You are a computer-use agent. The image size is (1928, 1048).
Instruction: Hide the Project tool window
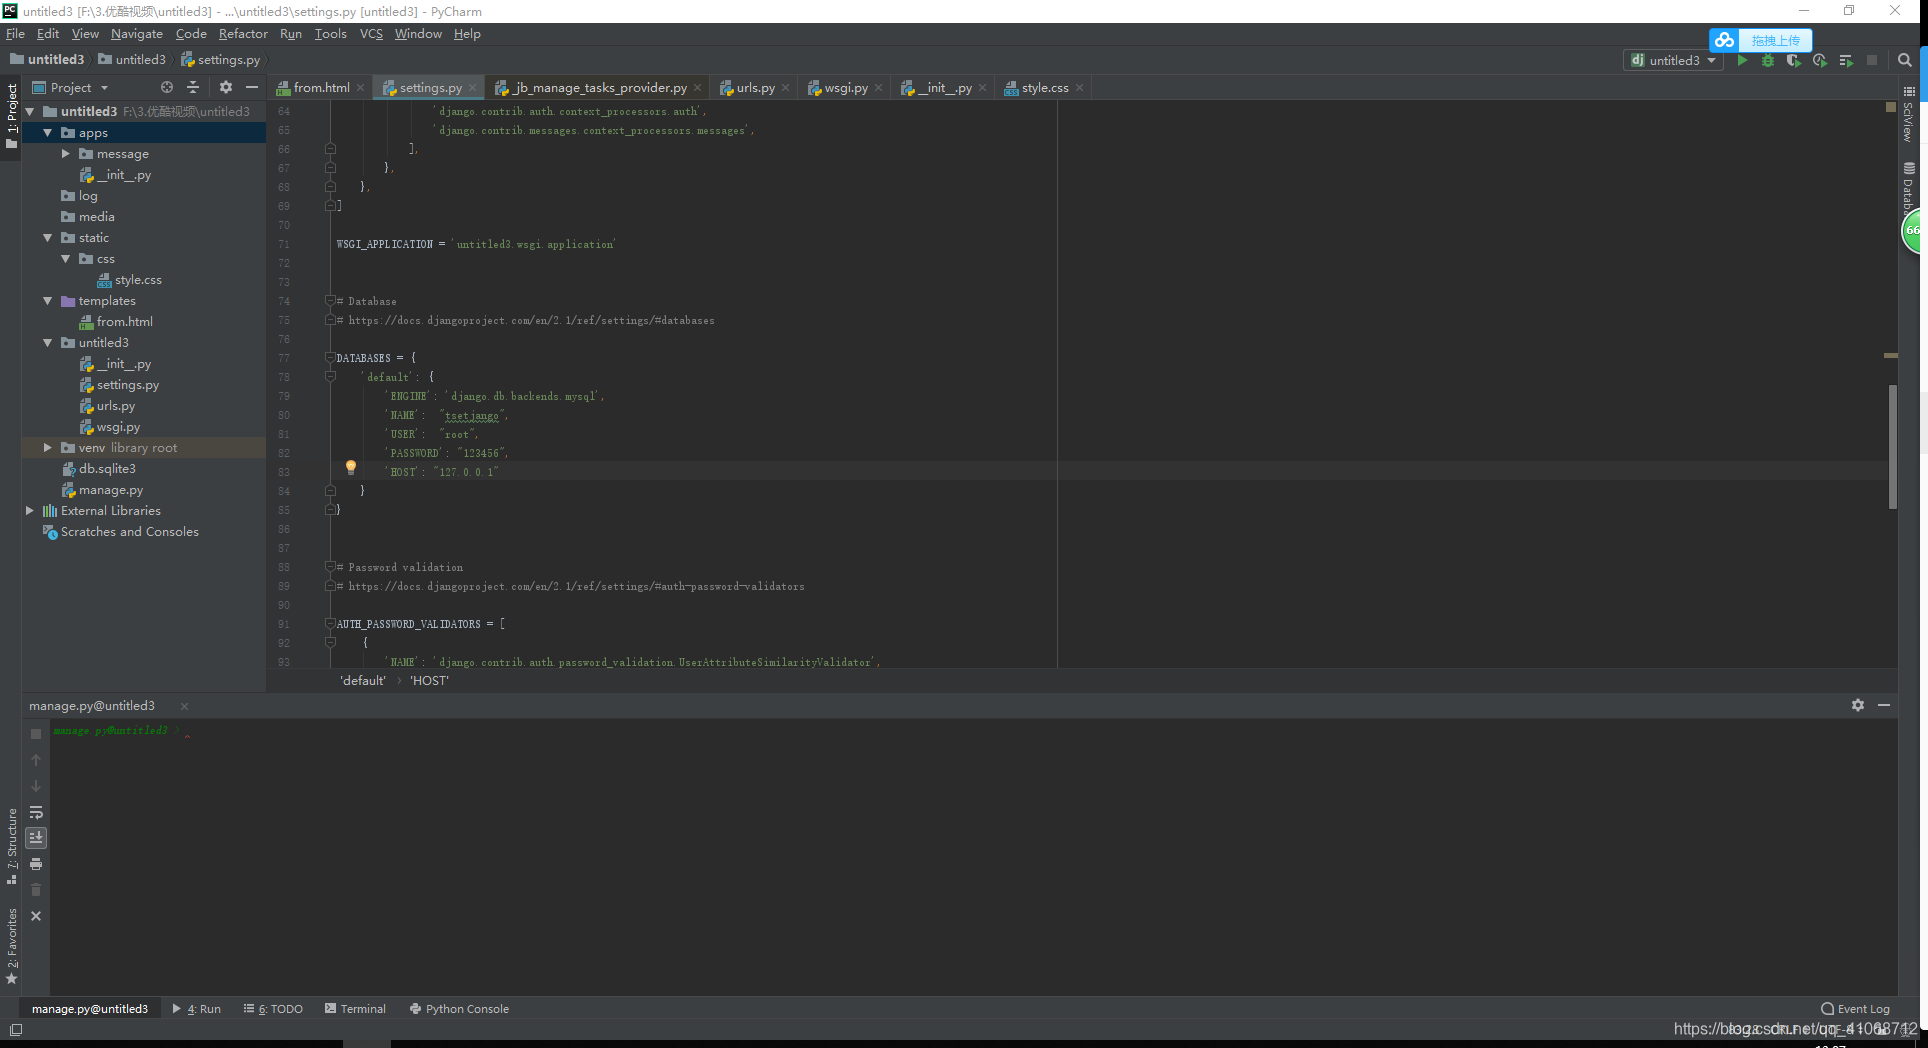[252, 88]
